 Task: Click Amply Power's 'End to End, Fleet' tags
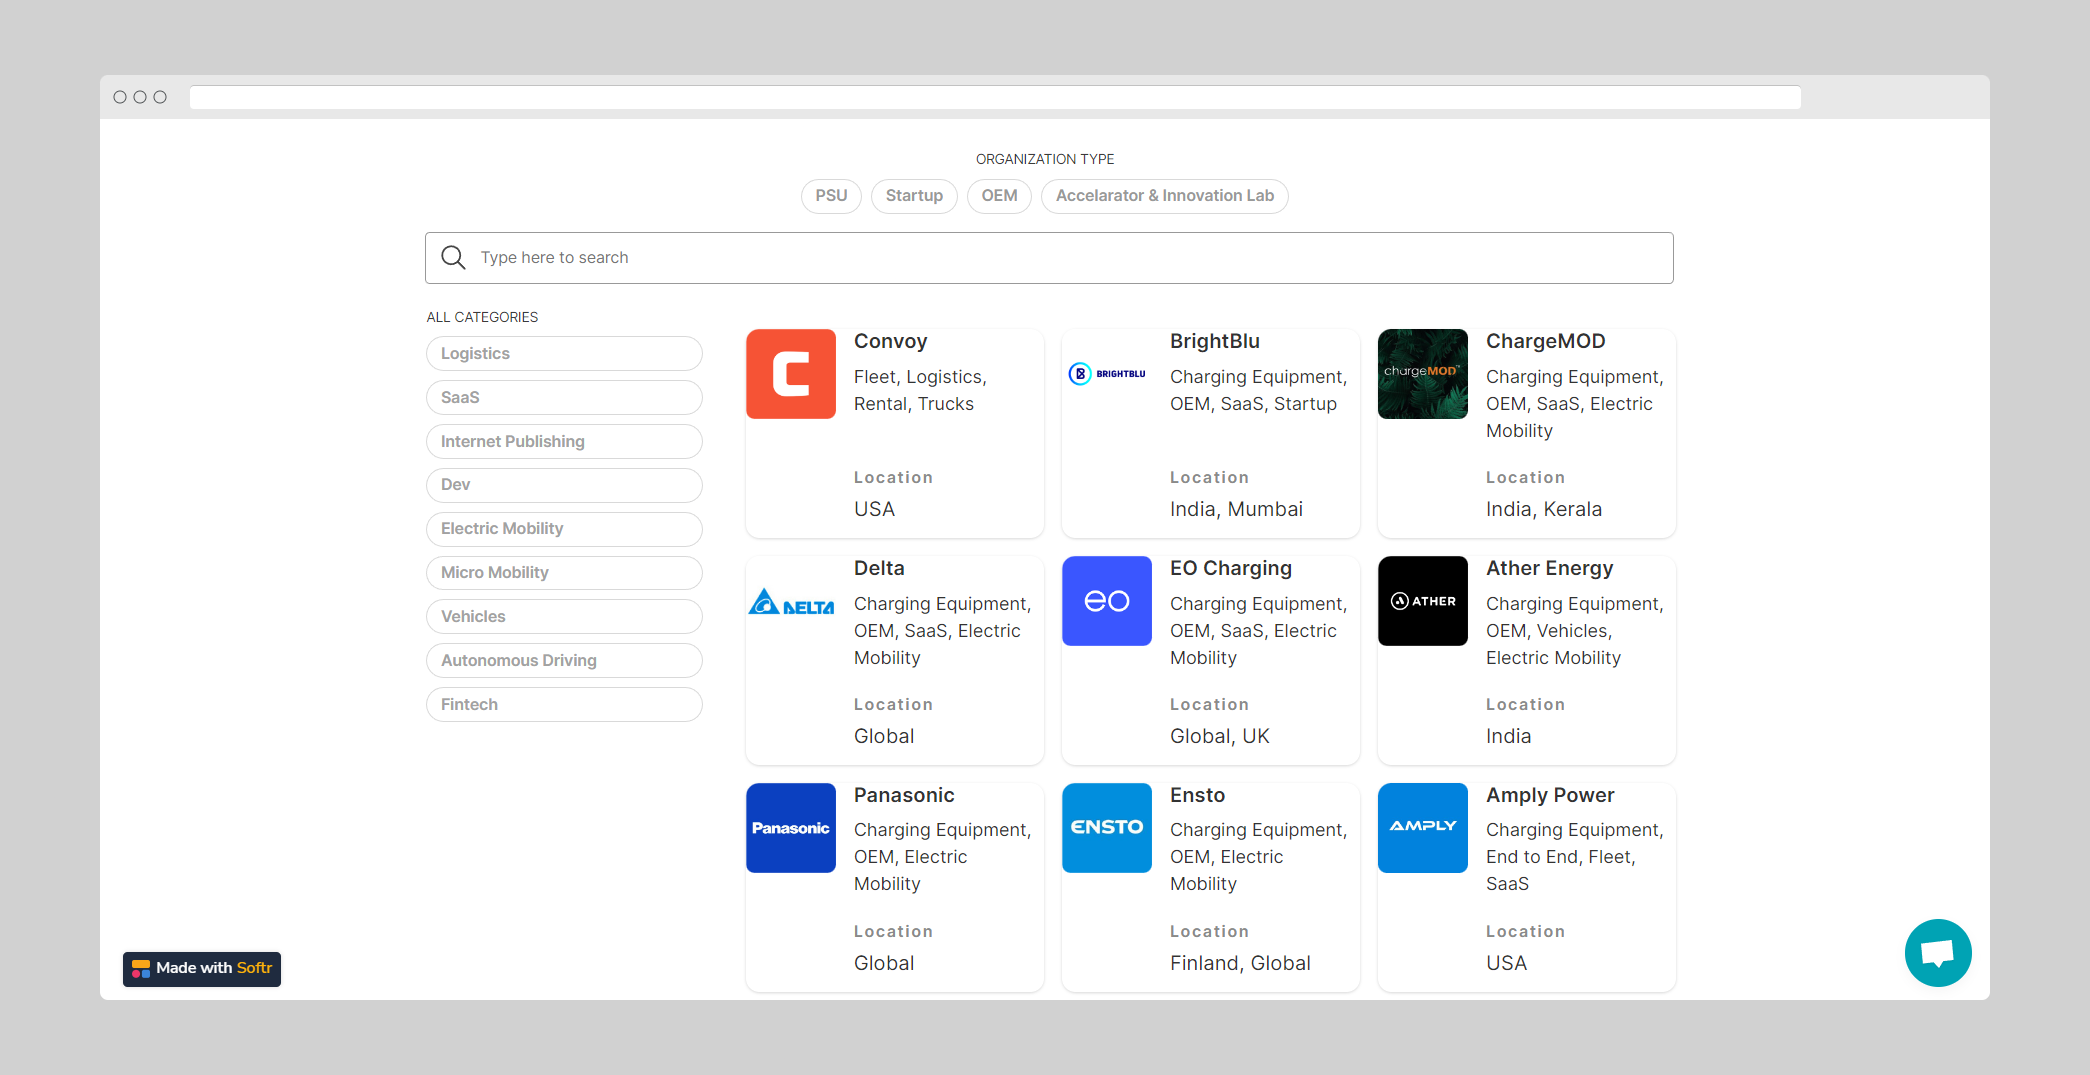point(1559,857)
